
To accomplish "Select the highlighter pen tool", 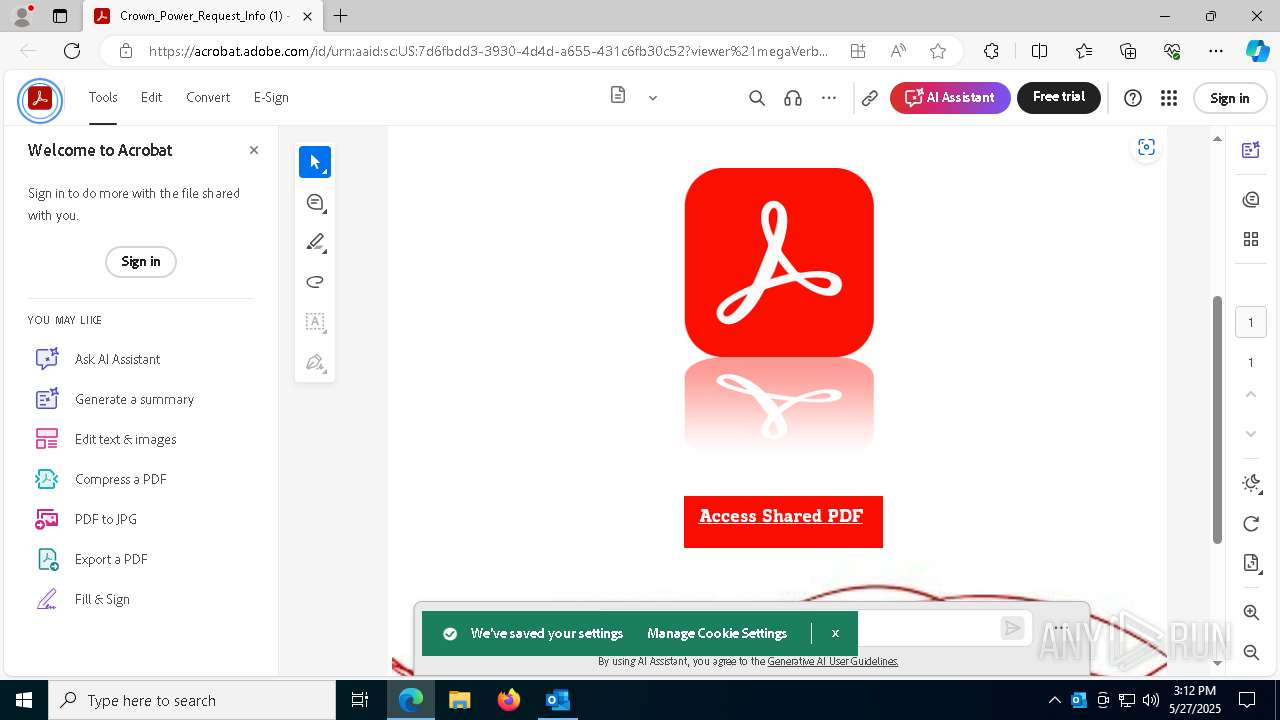I will (315, 242).
